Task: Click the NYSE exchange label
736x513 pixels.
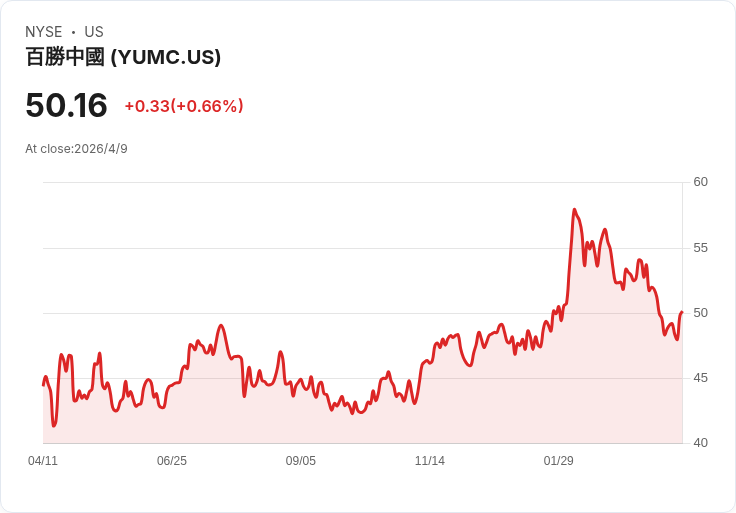Action: 44,32
